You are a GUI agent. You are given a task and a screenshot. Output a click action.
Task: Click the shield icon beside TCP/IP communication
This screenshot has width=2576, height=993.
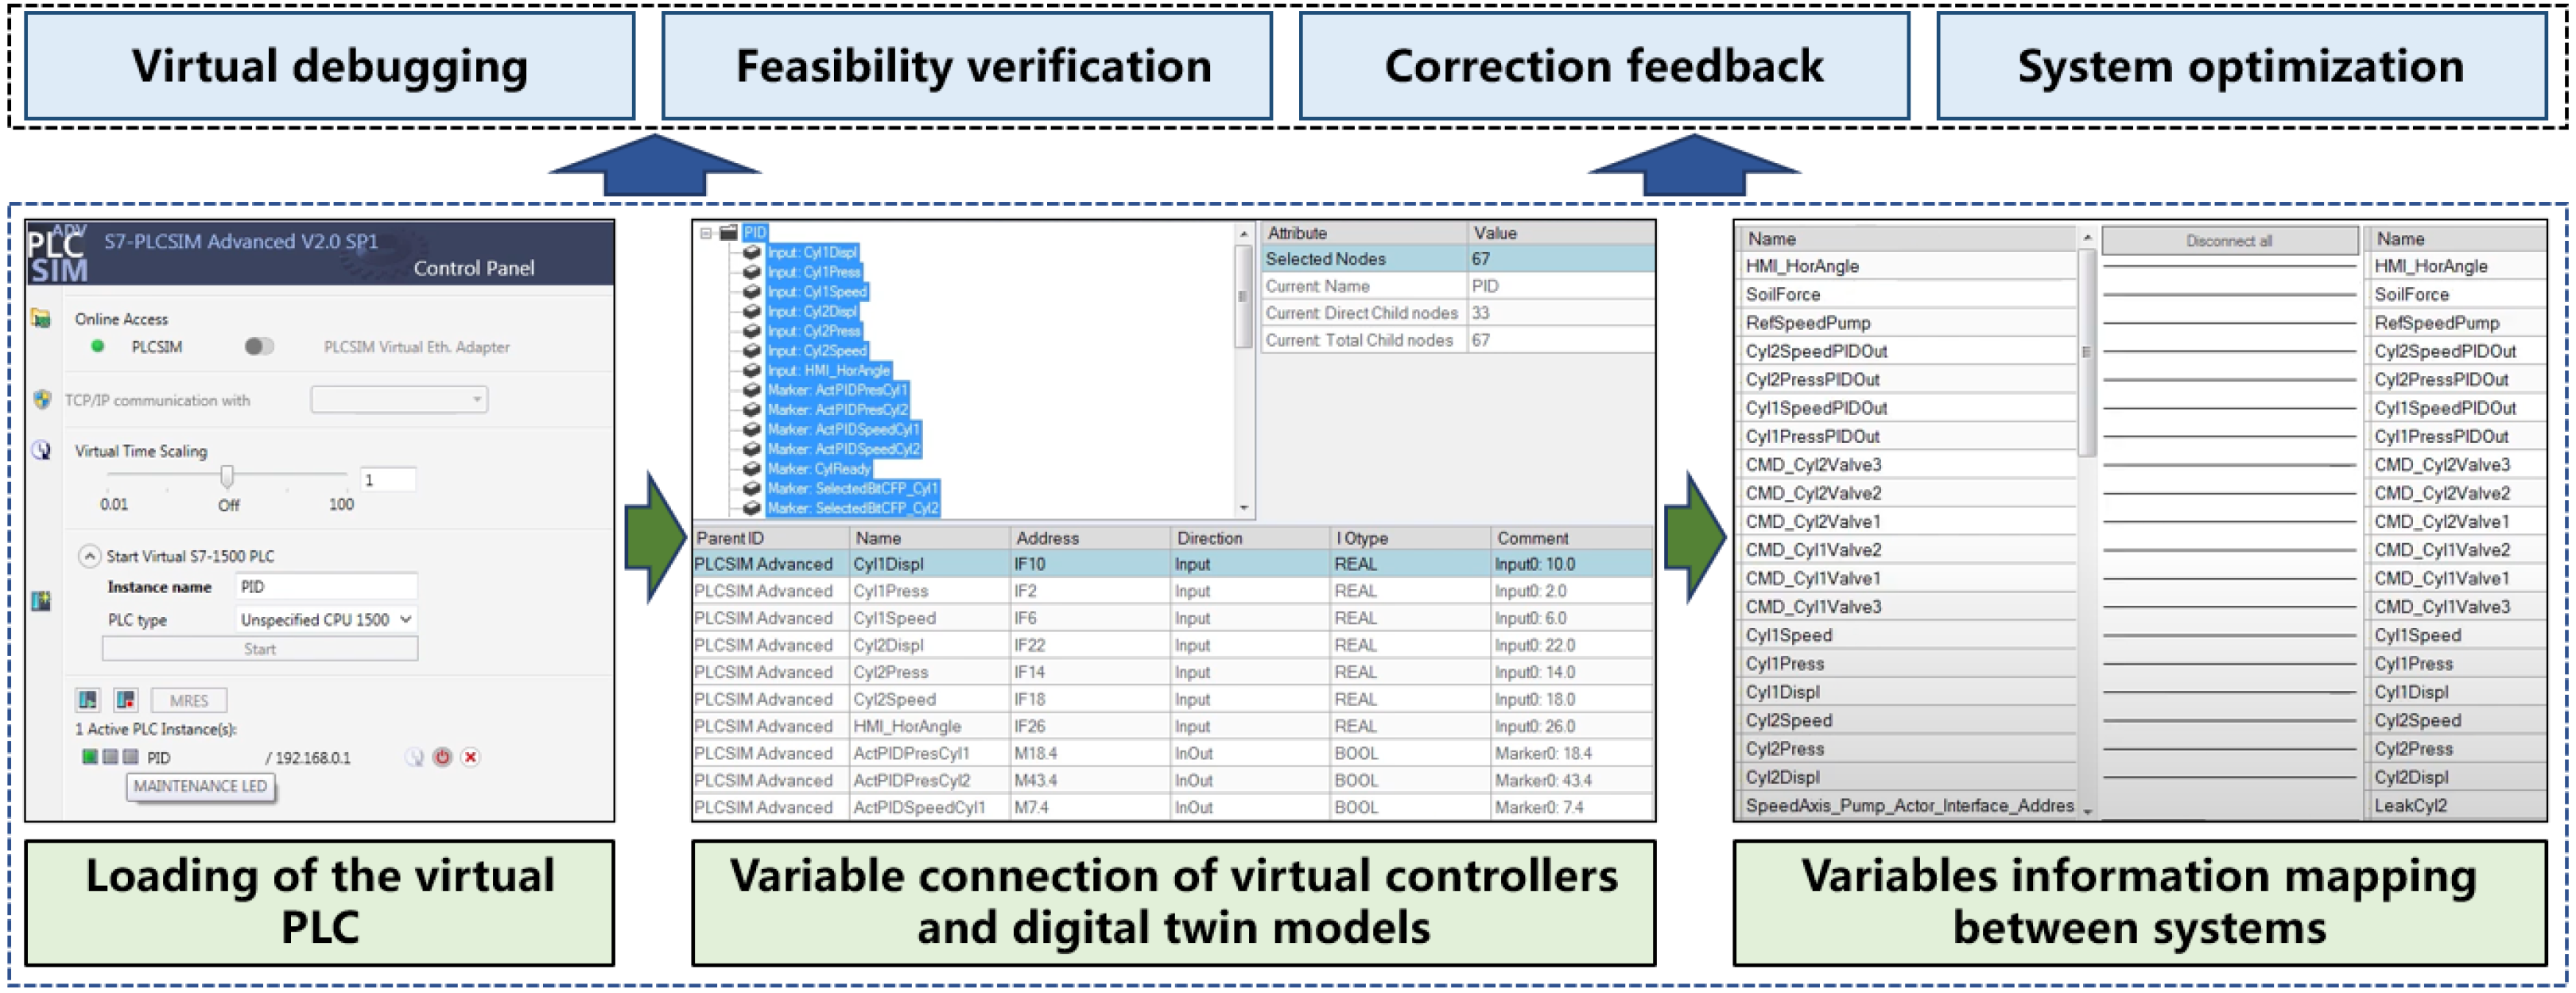[x=42, y=399]
